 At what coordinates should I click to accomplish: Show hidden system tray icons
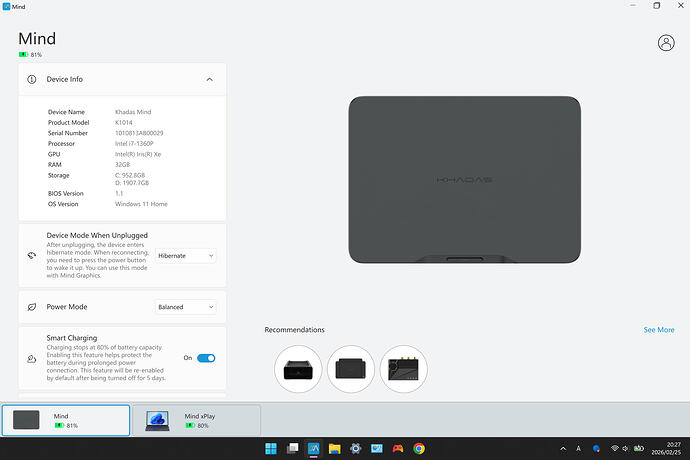point(562,449)
